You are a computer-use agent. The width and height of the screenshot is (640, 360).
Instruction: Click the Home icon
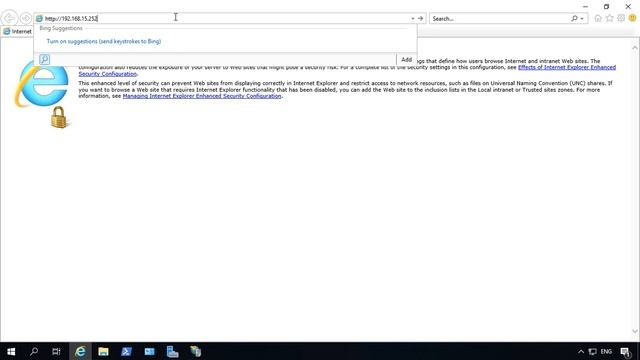[x=598, y=18]
